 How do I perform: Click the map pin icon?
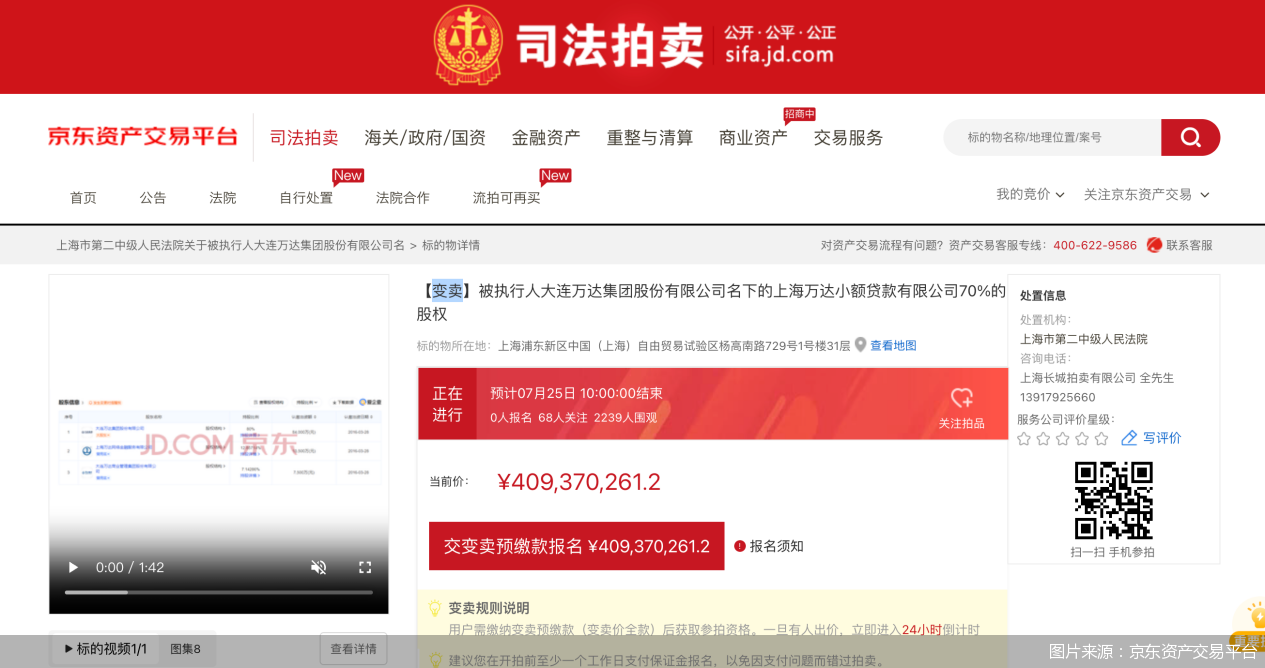(860, 345)
